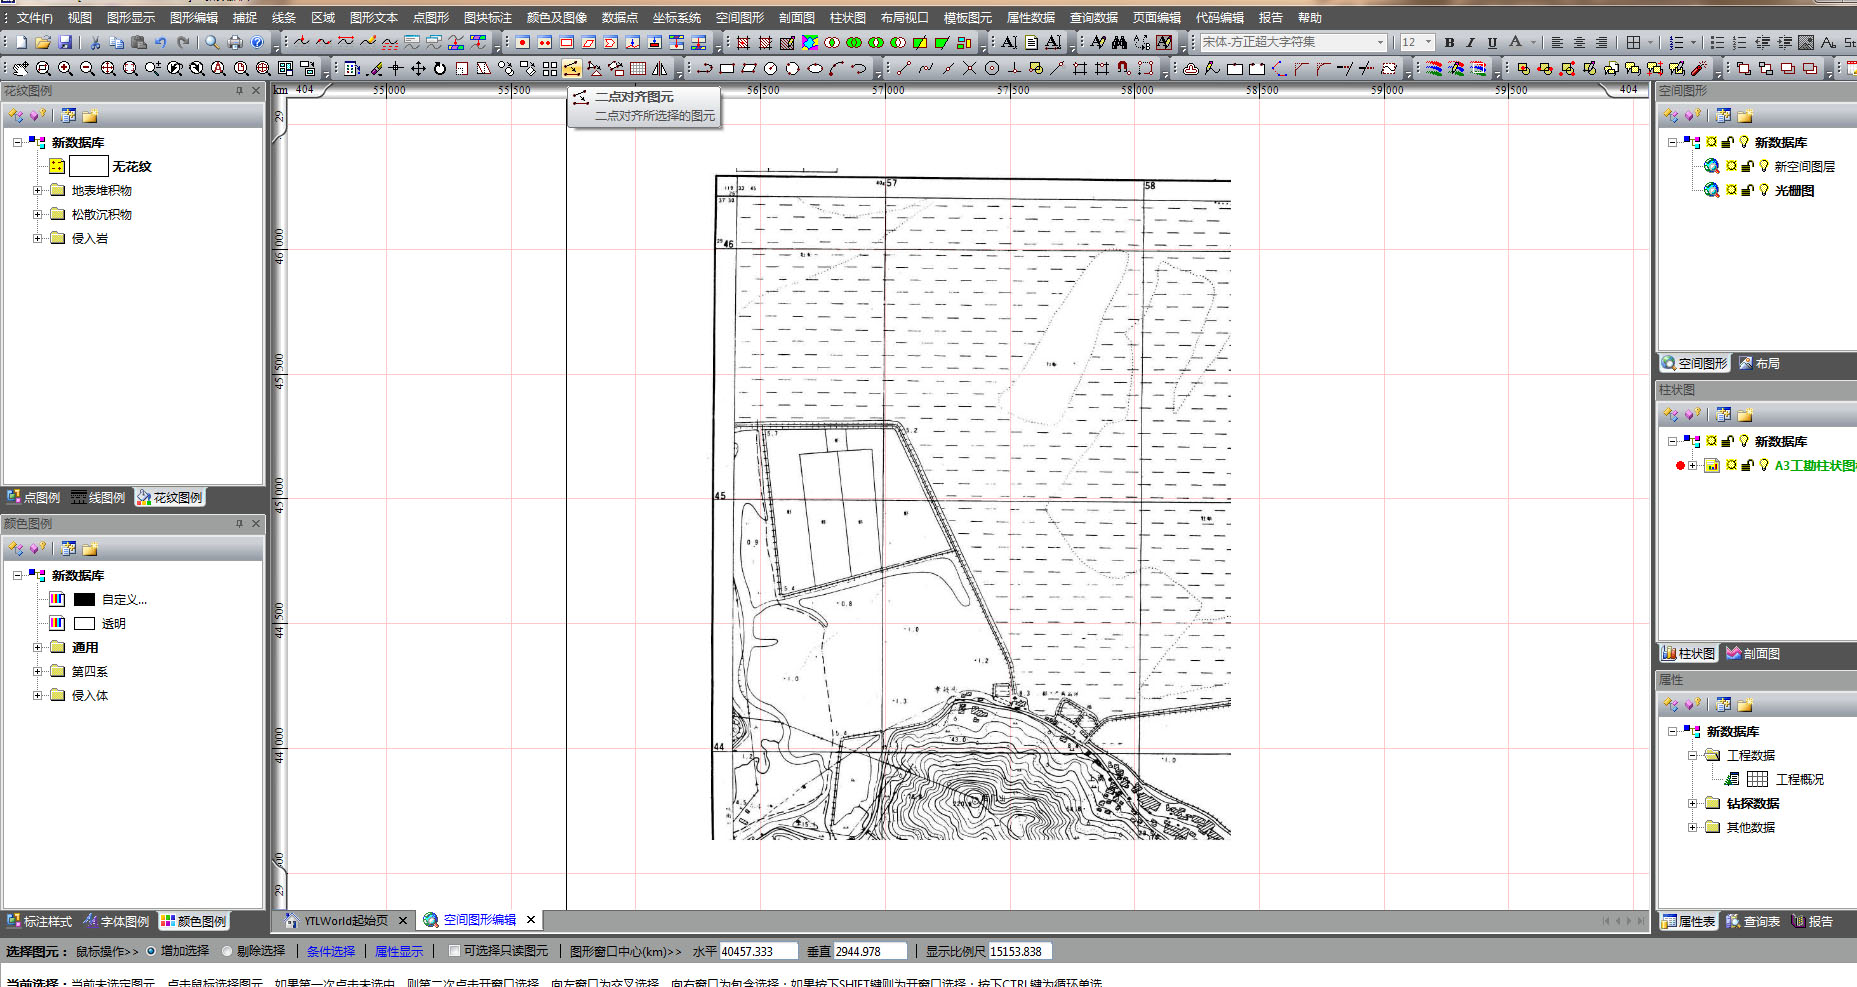This screenshot has width=1857, height=987.
Task: Tick the 可选择只读图元 checkbox
Action: (x=455, y=951)
